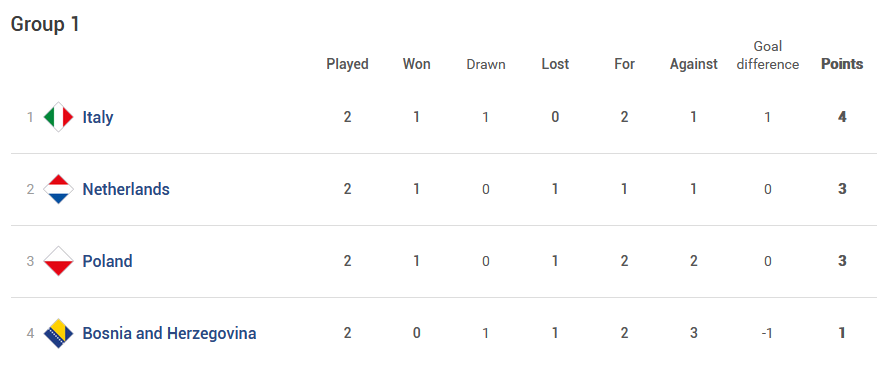Click the Italy flag icon
The width and height of the screenshot is (882, 367).
coord(58,117)
